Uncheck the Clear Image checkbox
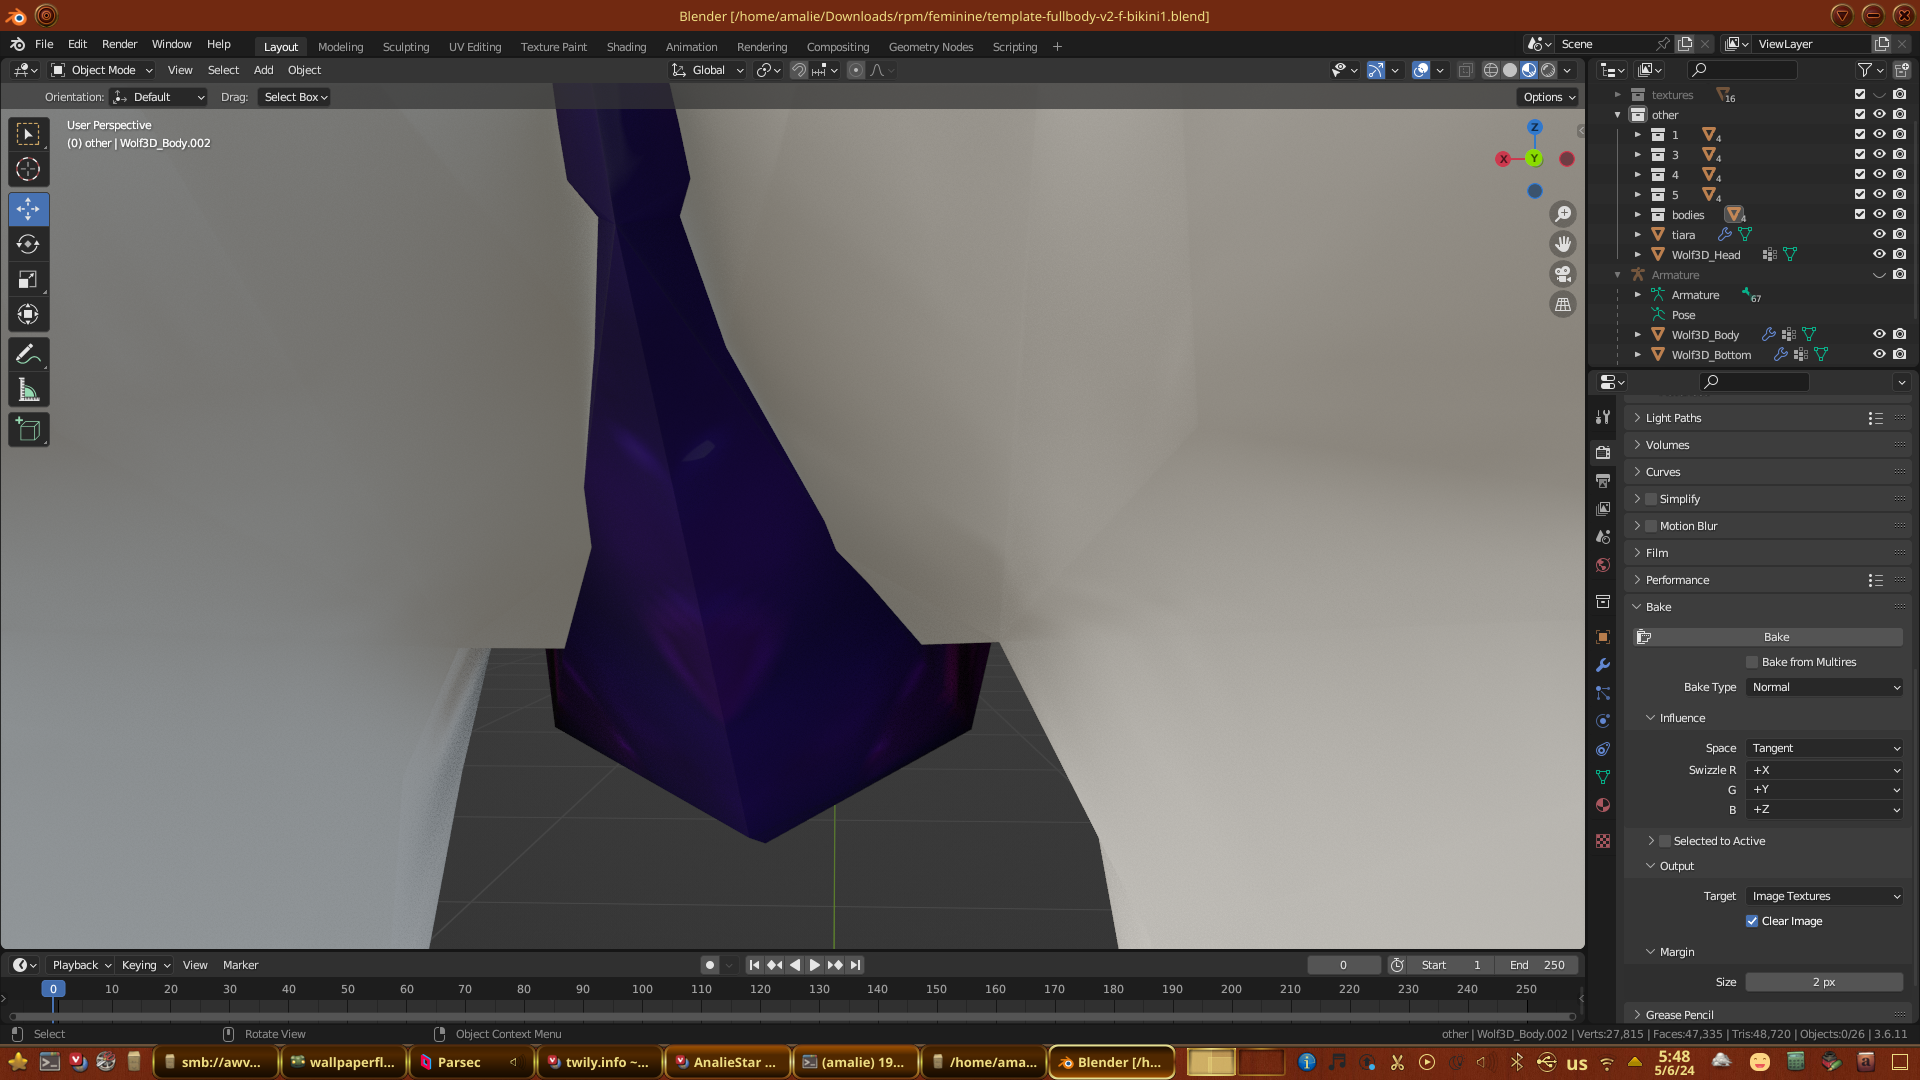Image resolution: width=1920 pixels, height=1080 pixels. click(x=1752, y=921)
